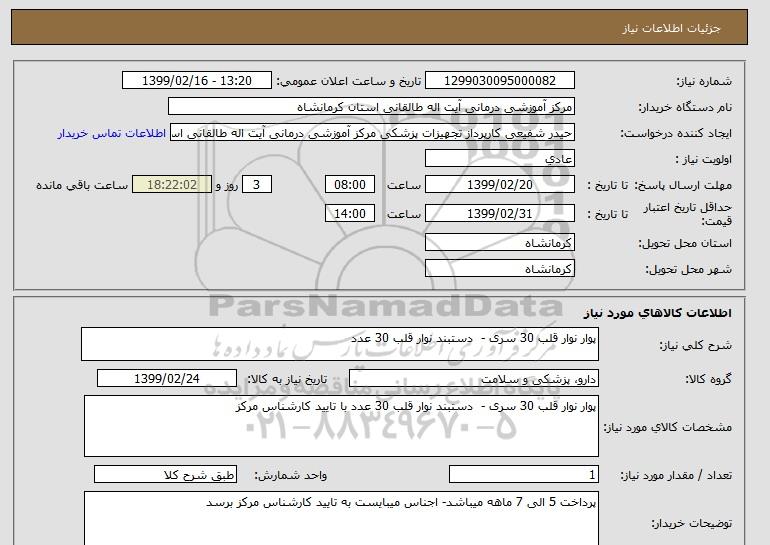Click the delivery province field کرمانشاه
Viewport: 770px width, 545px height.
point(499,243)
